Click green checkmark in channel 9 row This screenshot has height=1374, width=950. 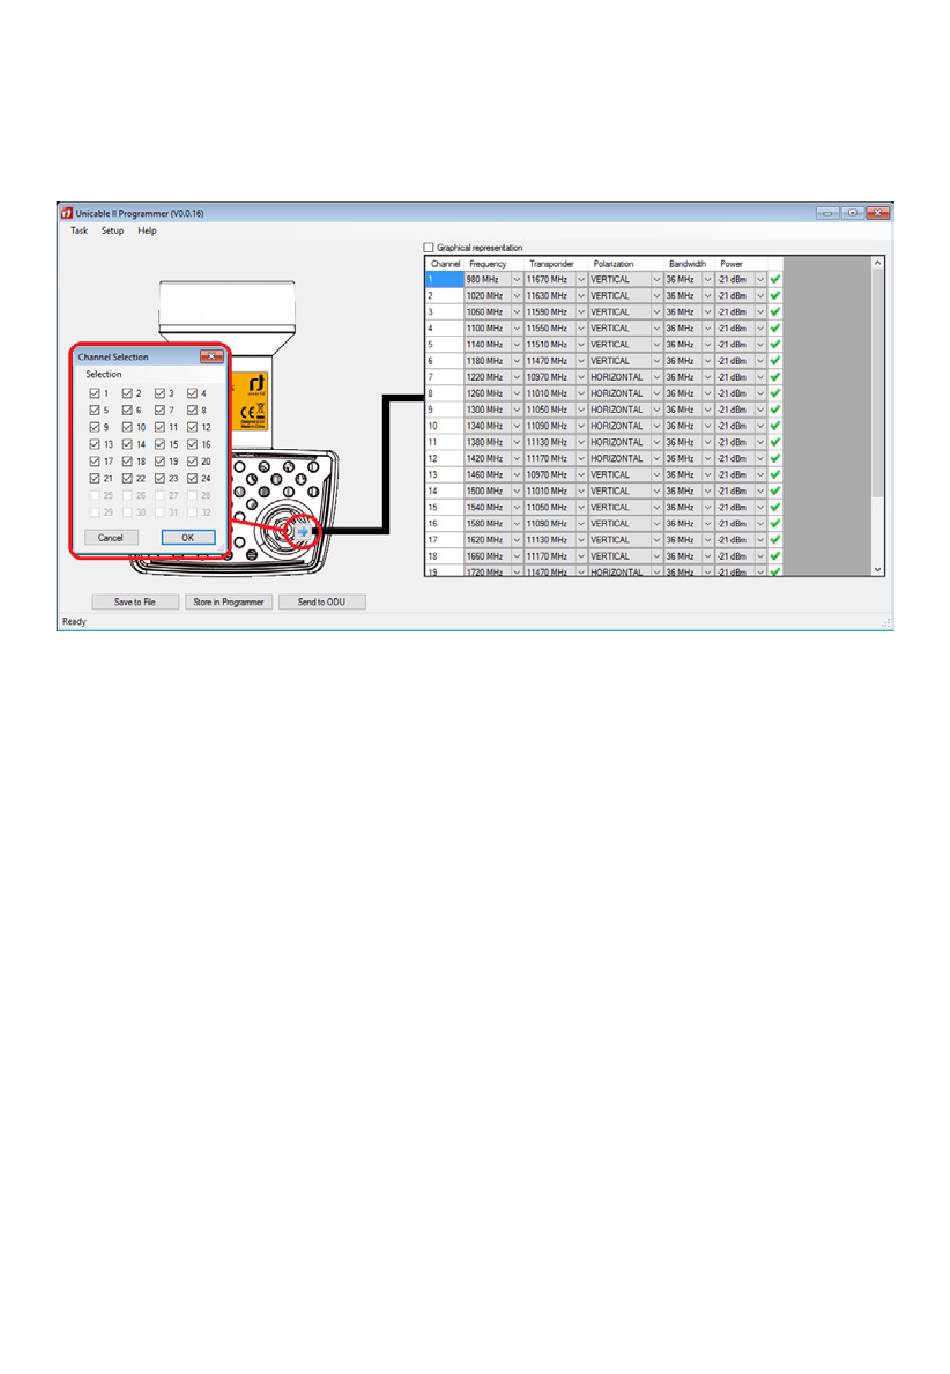[x=775, y=410]
